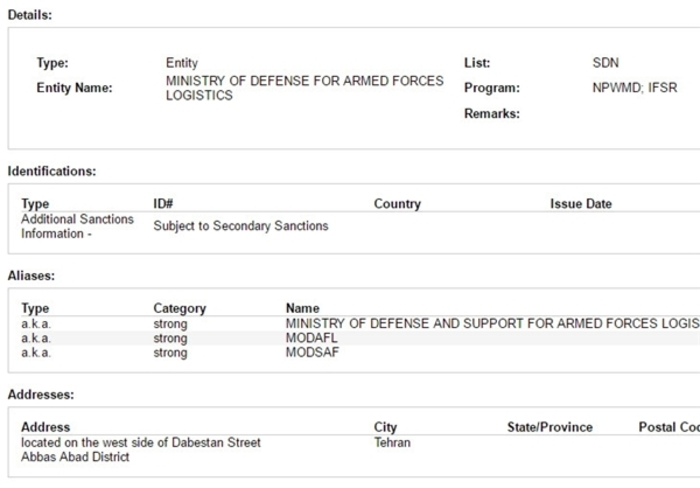Select the MODSAF alias name

pyautogui.click(x=312, y=352)
